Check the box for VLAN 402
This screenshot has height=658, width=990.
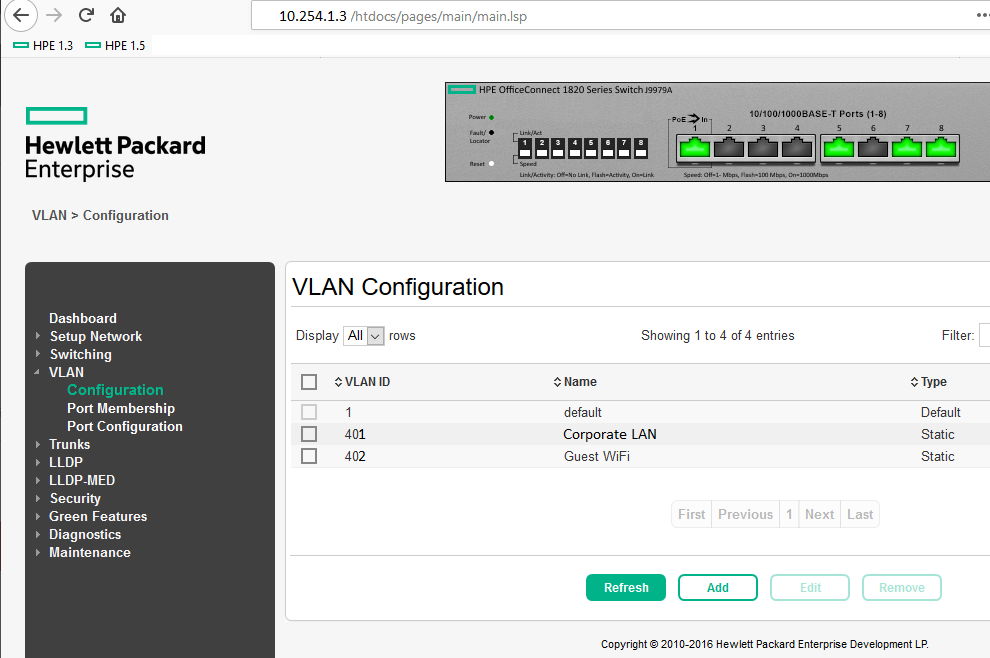click(x=309, y=456)
